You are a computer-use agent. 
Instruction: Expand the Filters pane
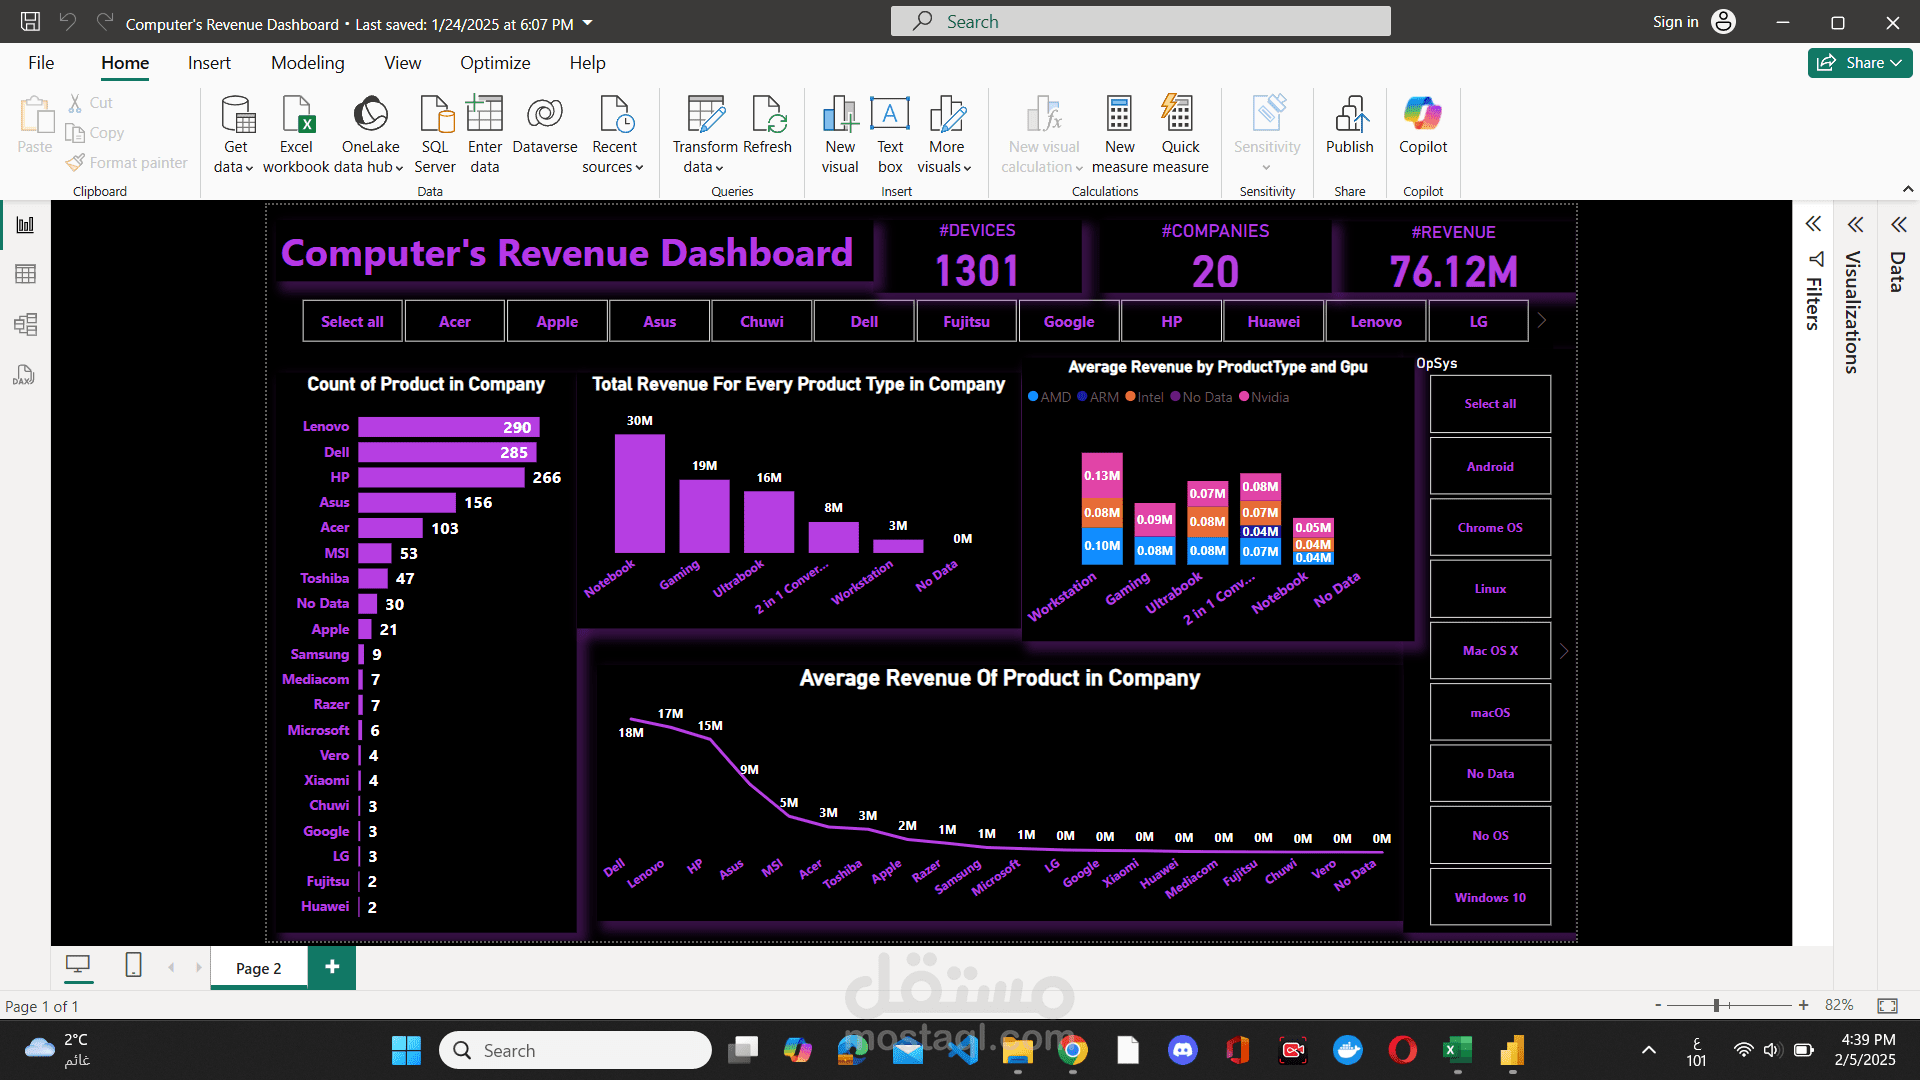click(1813, 224)
